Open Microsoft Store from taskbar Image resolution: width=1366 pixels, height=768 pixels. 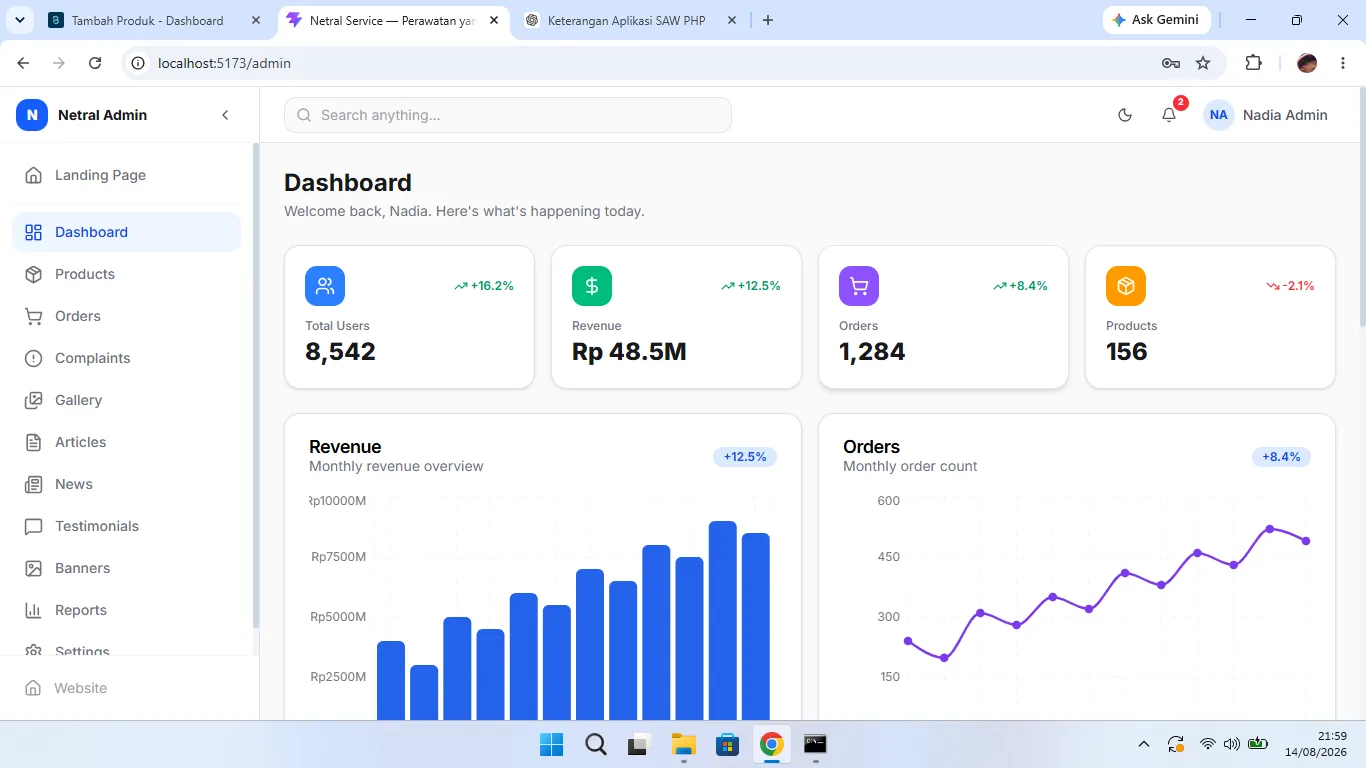(x=727, y=744)
